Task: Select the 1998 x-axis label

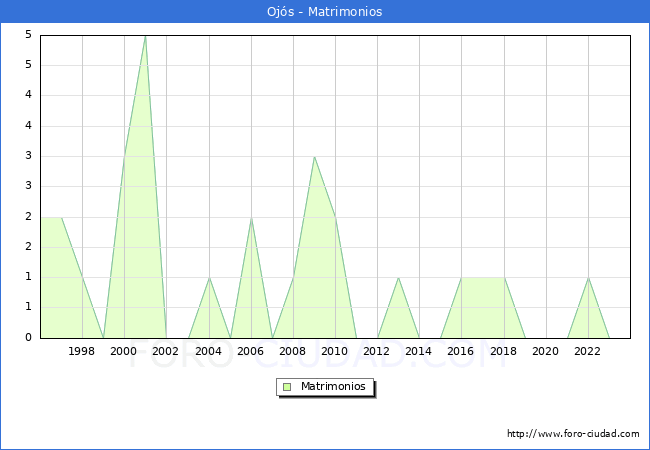Action: [82, 351]
